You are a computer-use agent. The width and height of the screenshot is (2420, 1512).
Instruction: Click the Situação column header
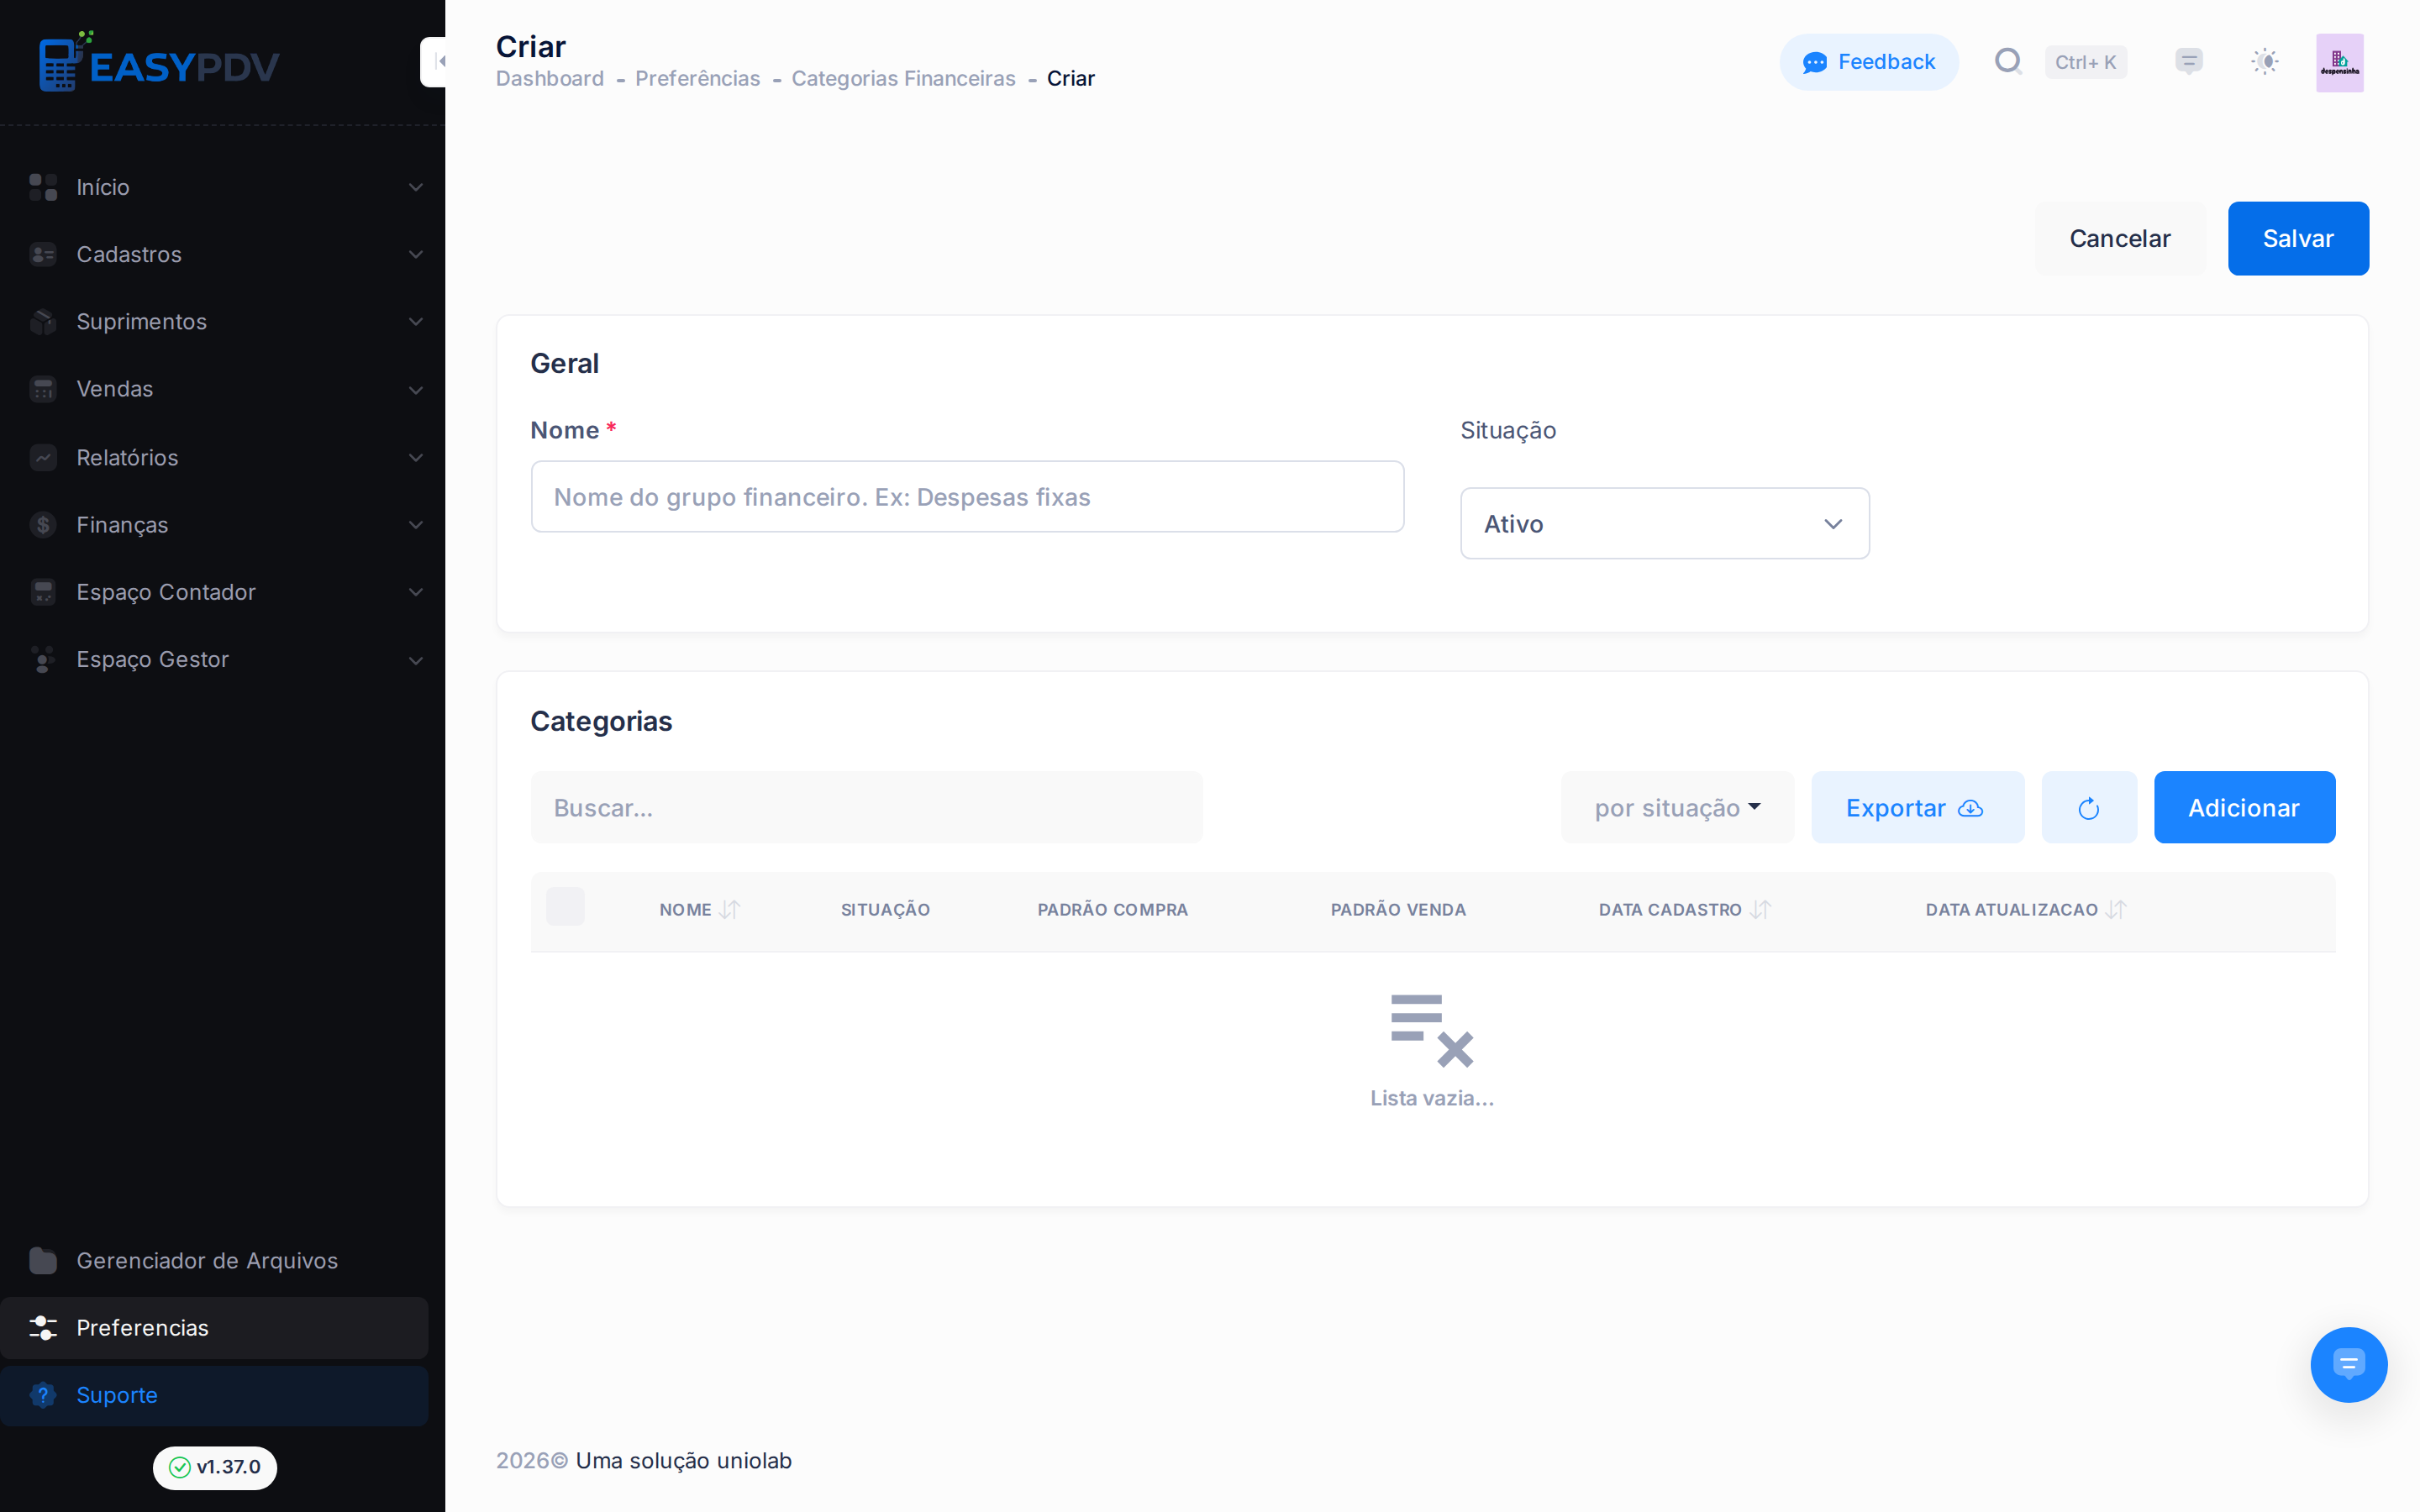[885, 909]
